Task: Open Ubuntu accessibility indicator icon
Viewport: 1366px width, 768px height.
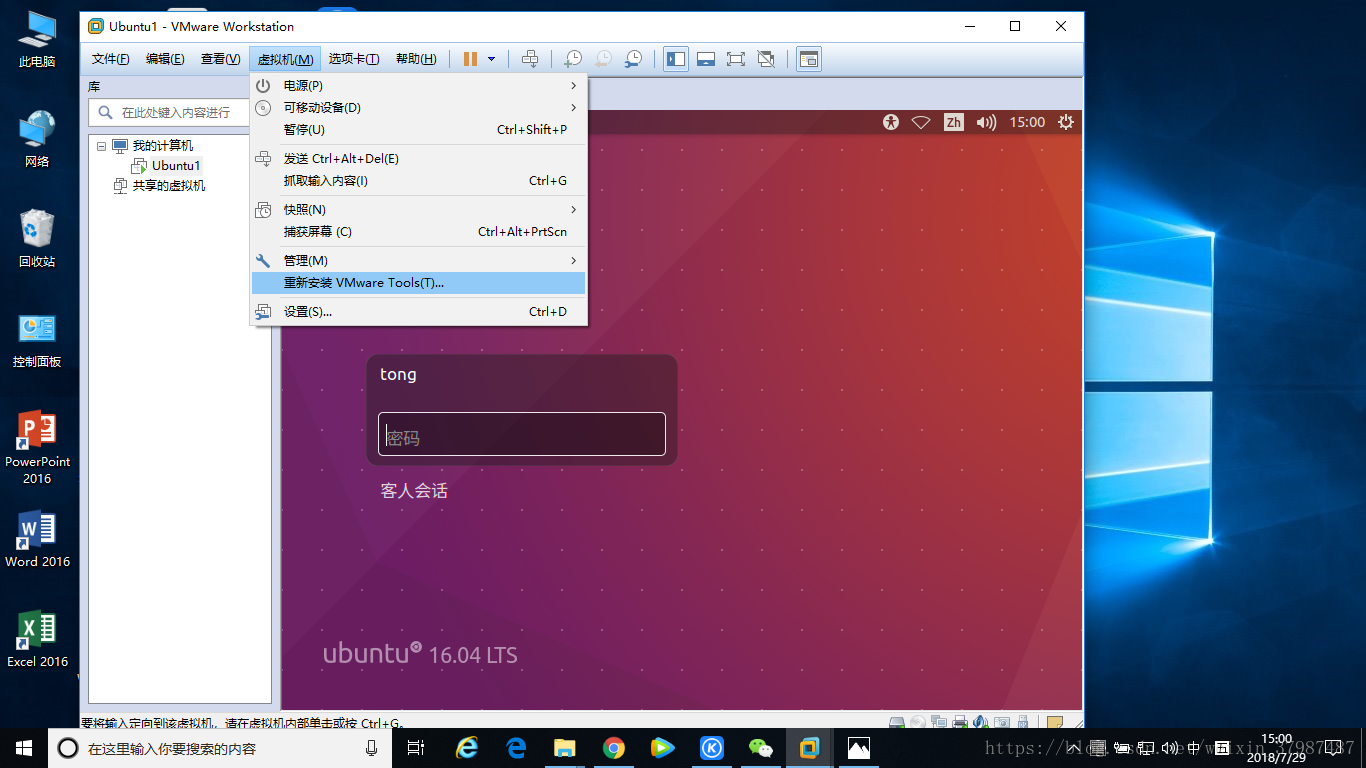Action: [891, 122]
